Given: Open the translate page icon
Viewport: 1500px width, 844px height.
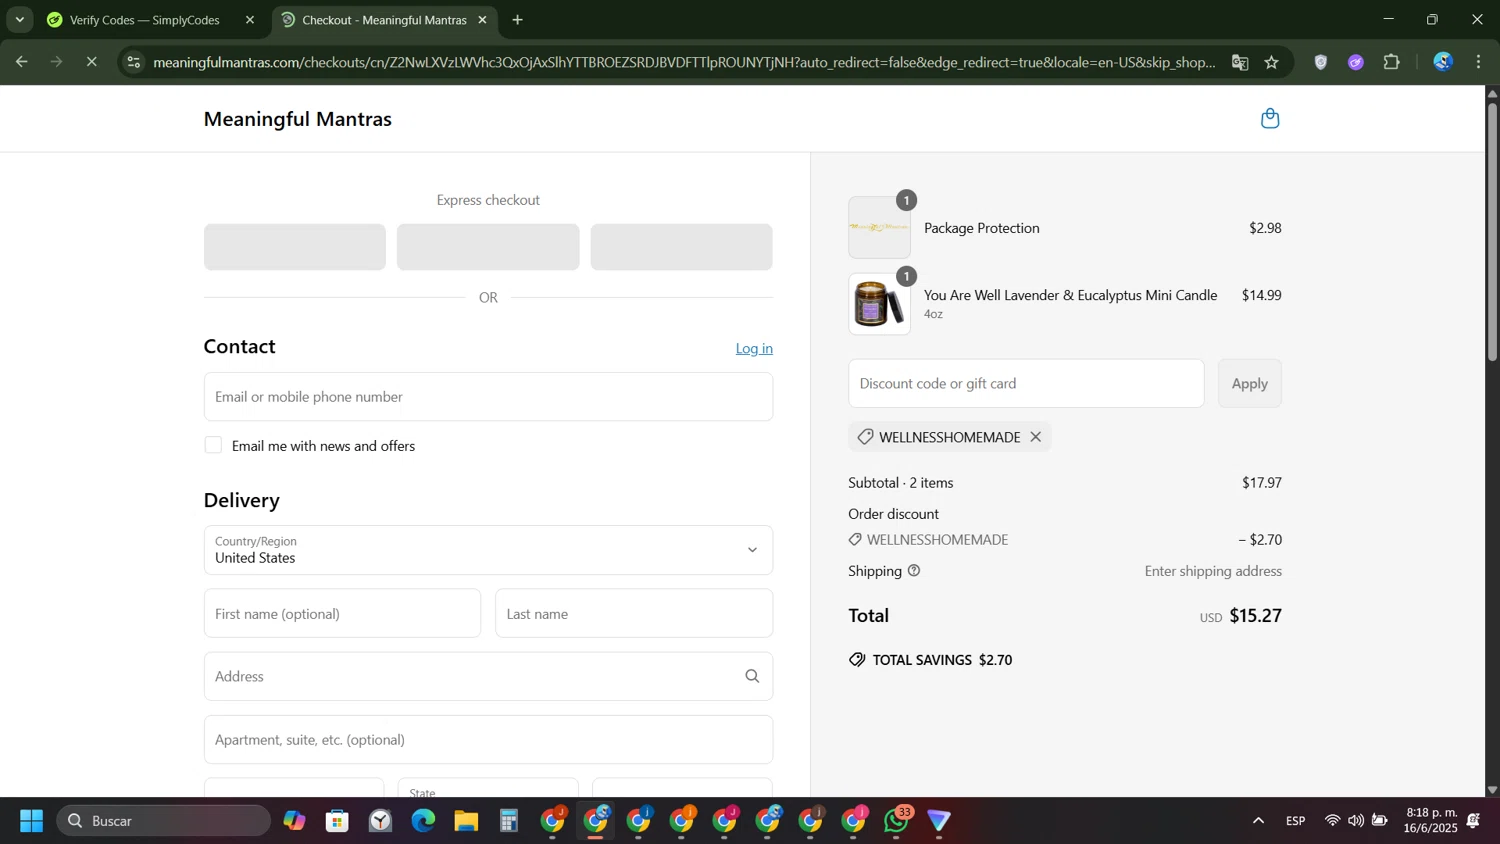Looking at the screenshot, I should pos(1240,62).
